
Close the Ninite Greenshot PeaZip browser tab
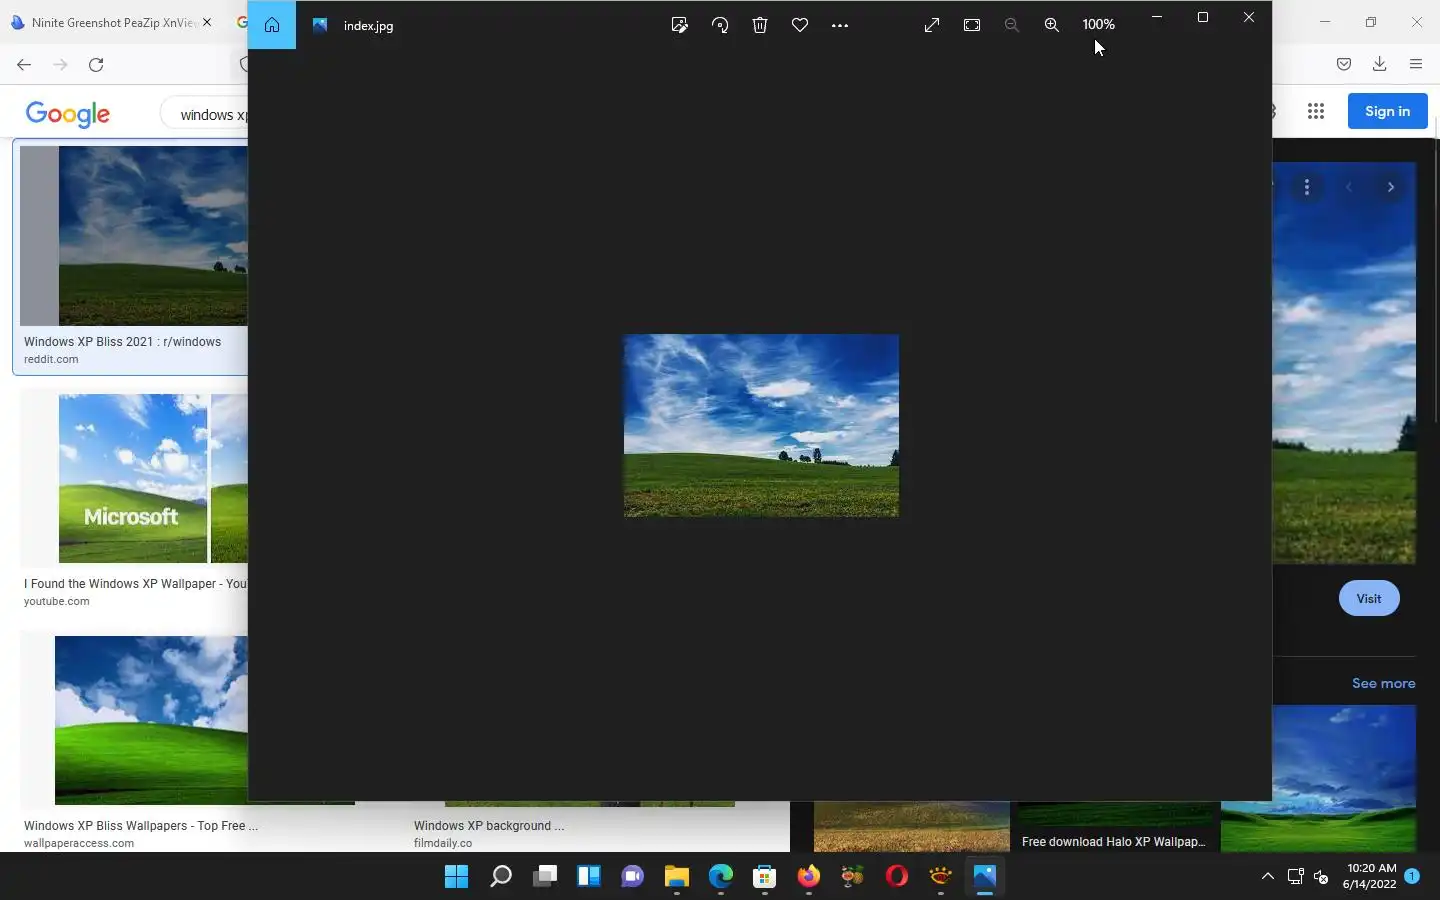tap(207, 22)
